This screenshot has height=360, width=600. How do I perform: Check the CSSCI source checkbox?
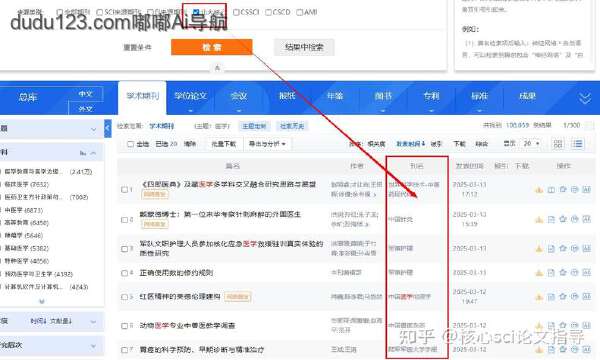tap(236, 12)
